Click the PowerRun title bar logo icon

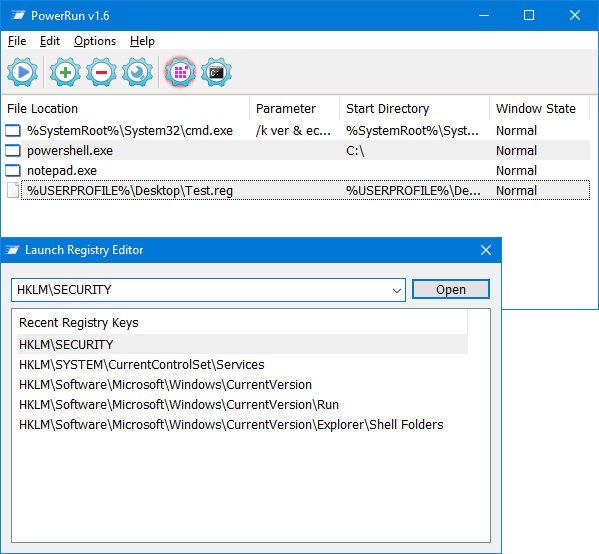(18, 16)
